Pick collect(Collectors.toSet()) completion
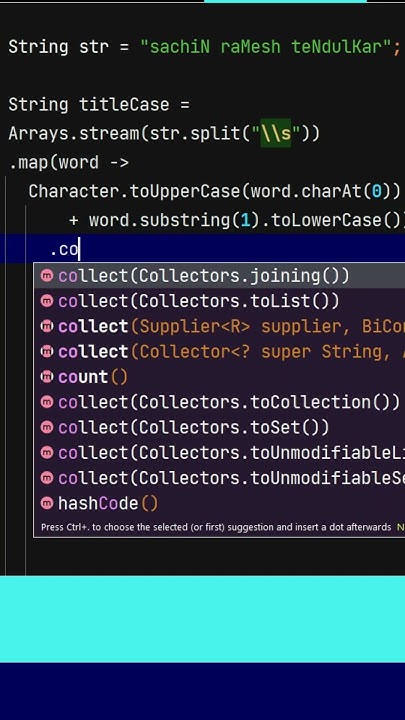405x720 pixels. point(219,428)
